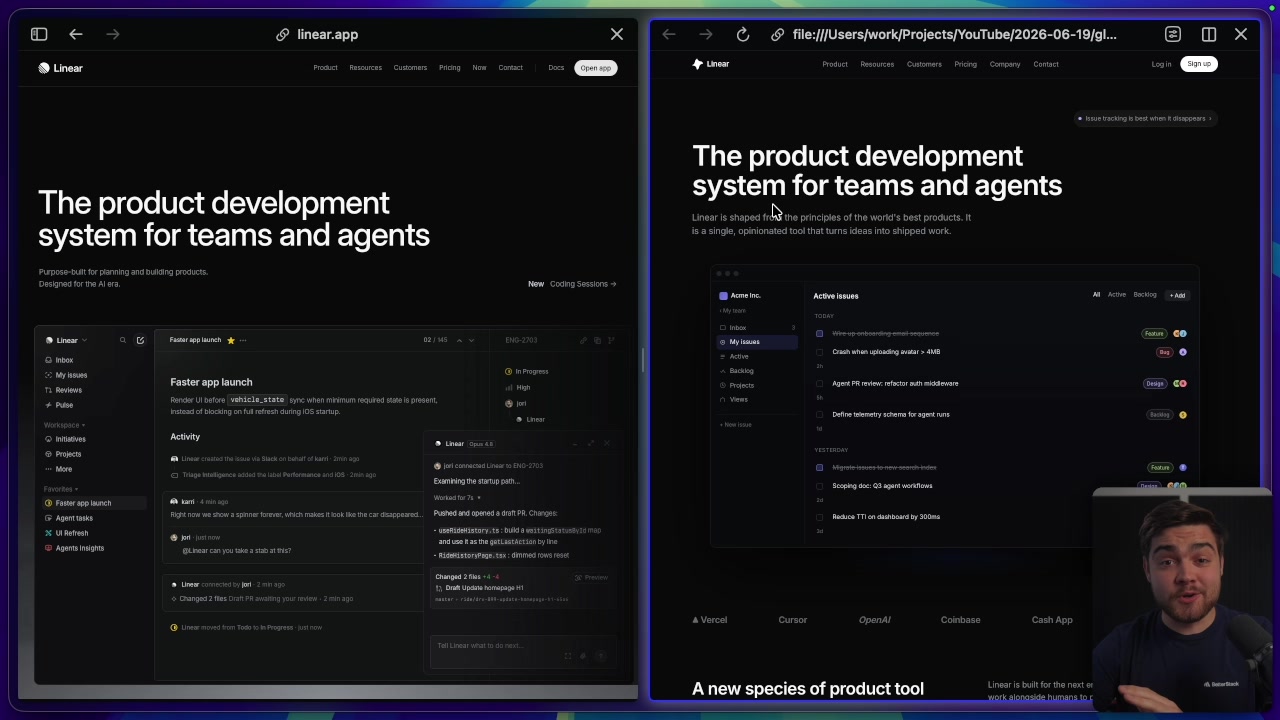Open the High priority dropdown
Viewport: 1280px width, 720px height.
tap(518, 387)
